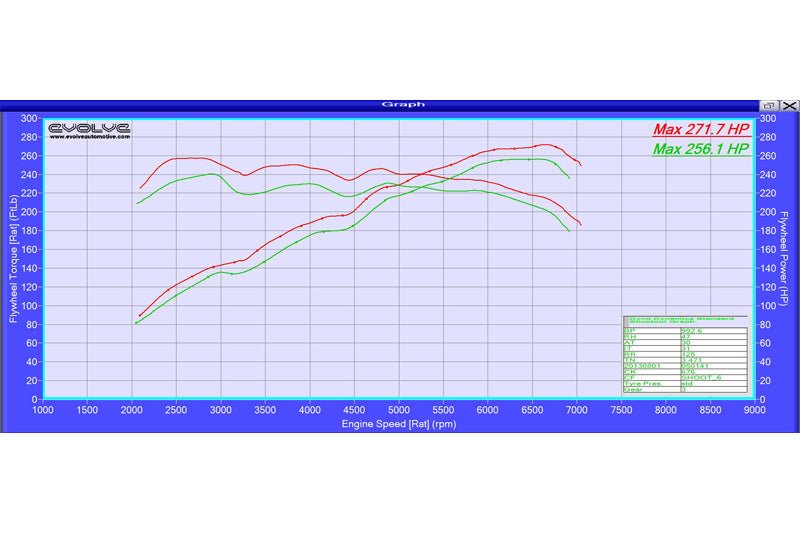Screen dimensions: 800x533
Task: Click the 5000 rpm tick on the x-axis
Action: click(398, 409)
